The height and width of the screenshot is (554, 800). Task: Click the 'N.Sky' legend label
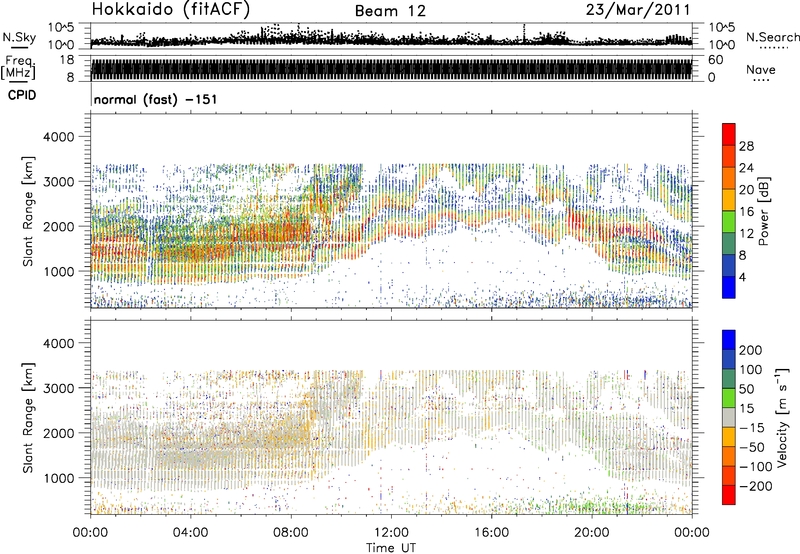pyautogui.click(x=19, y=37)
